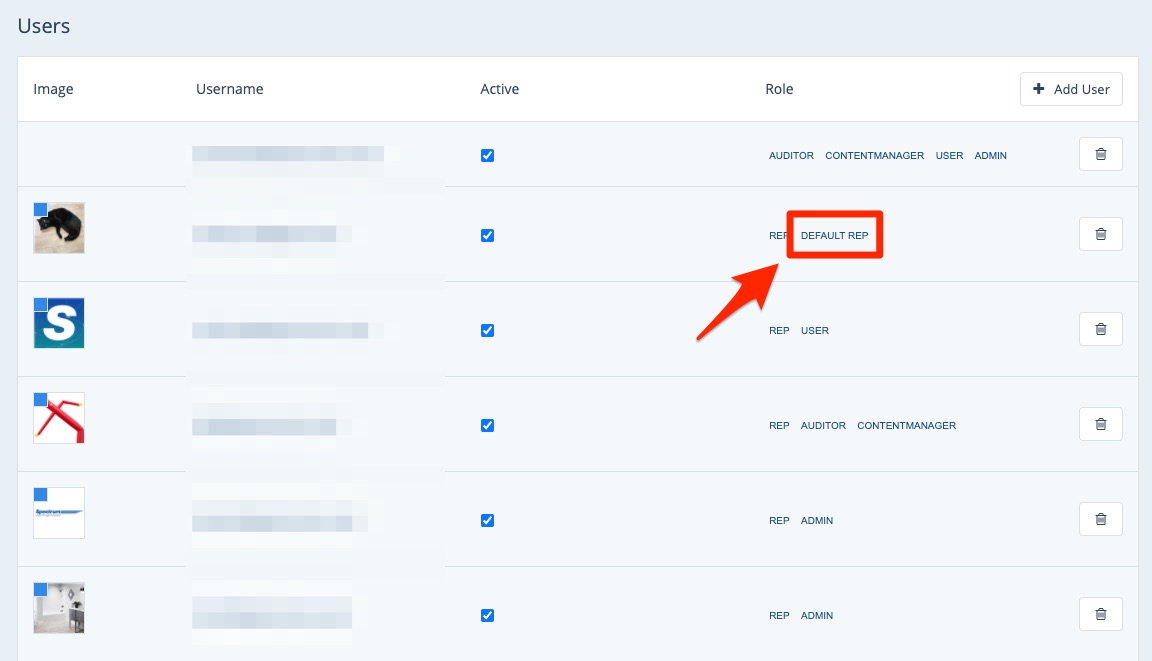The height and width of the screenshot is (661, 1152).
Task: Disable Active checkbox in S logo row
Action: 487,330
